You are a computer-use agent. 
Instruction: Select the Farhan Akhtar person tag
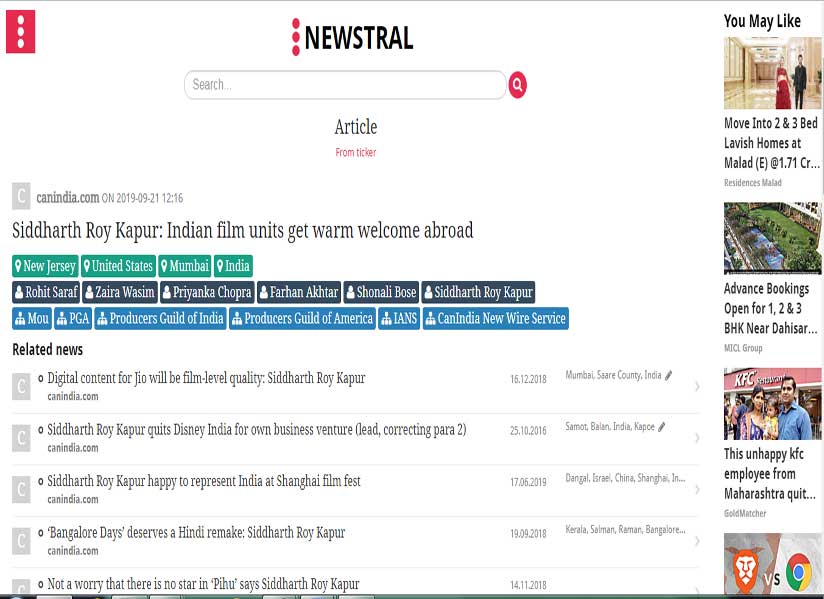299,292
